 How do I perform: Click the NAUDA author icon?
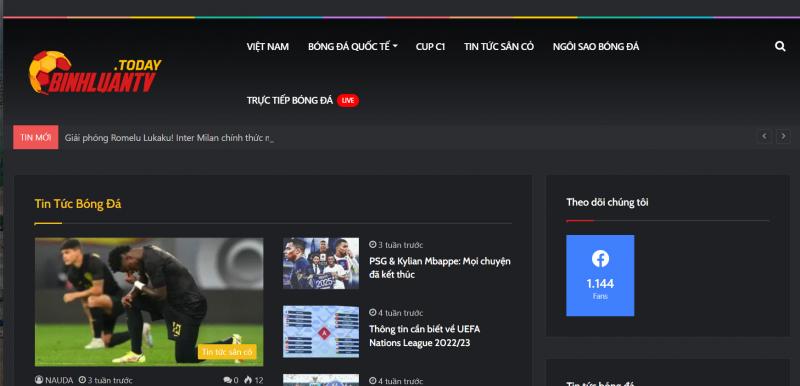[39, 380]
